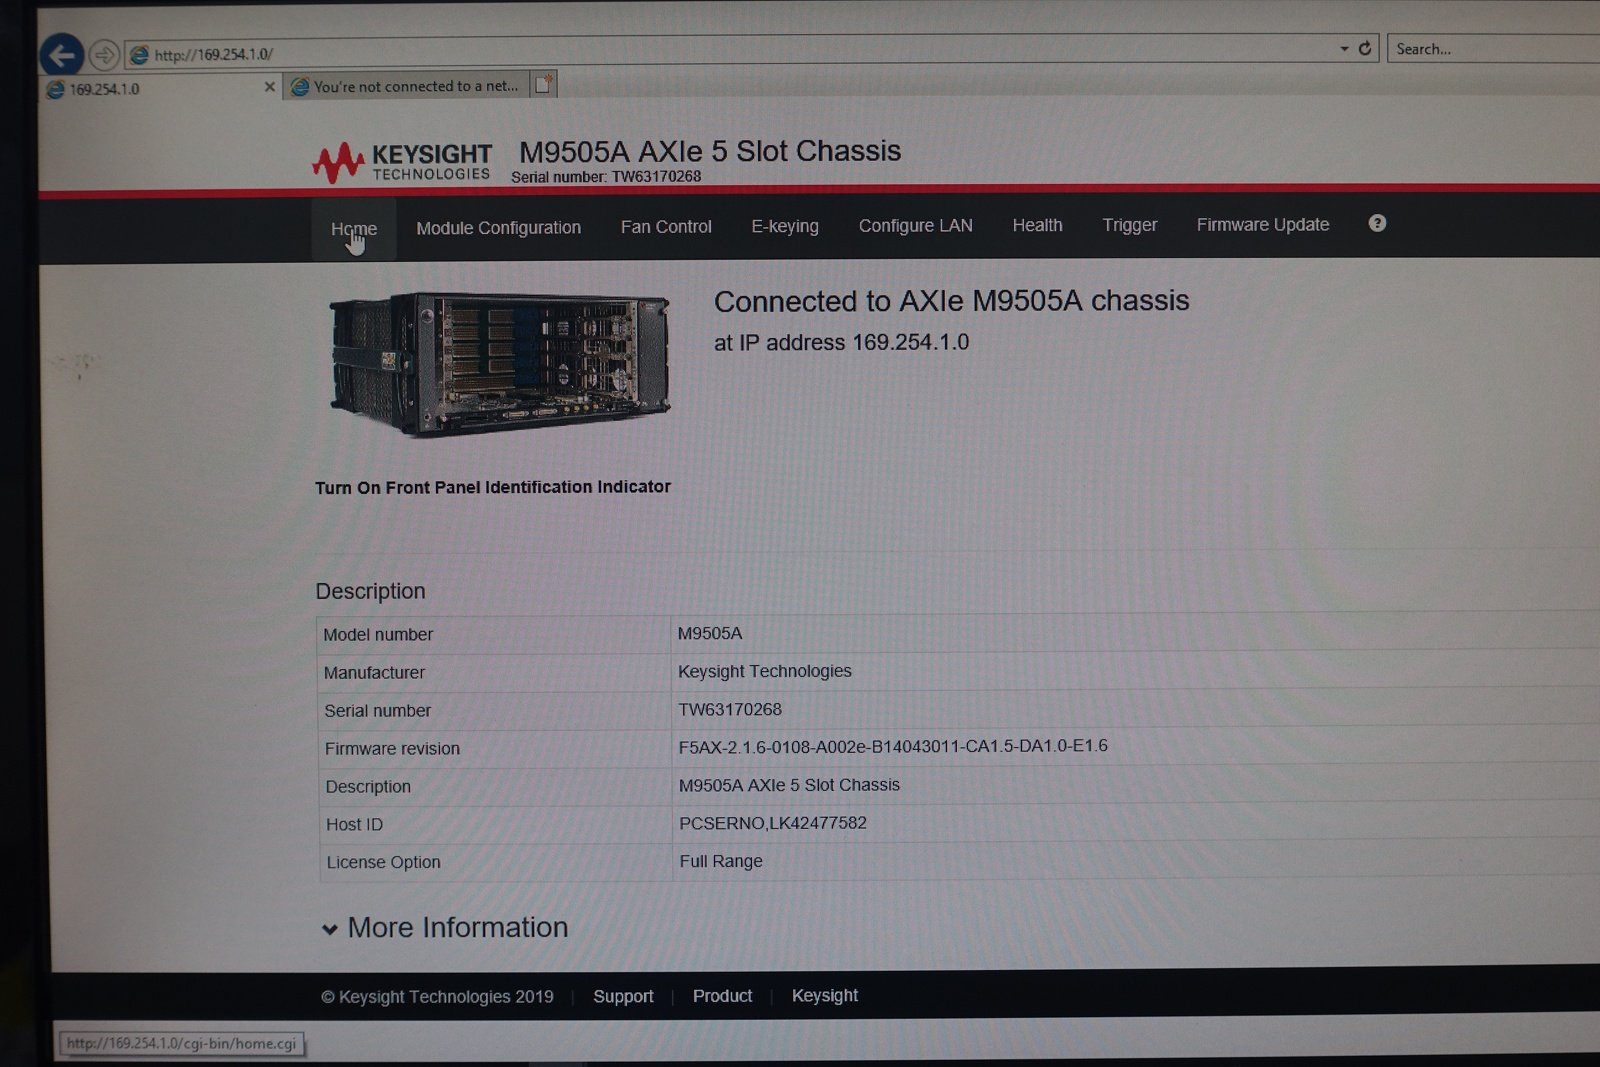Image resolution: width=1600 pixels, height=1067 pixels.
Task: Open the Health page
Action: pyautogui.click(x=1037, y=225)
